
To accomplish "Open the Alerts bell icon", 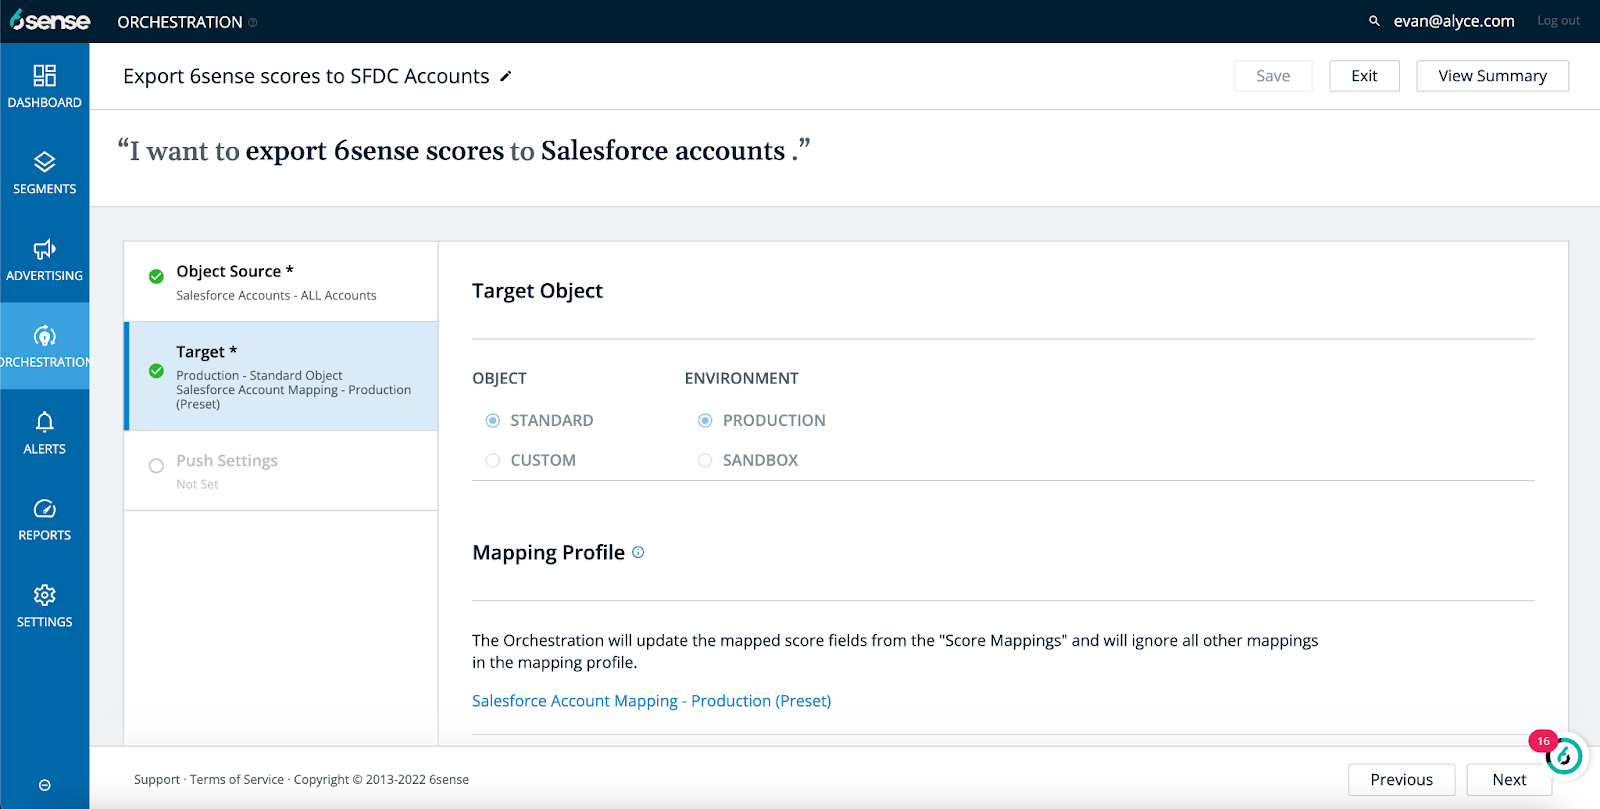I will coord(45,422).
